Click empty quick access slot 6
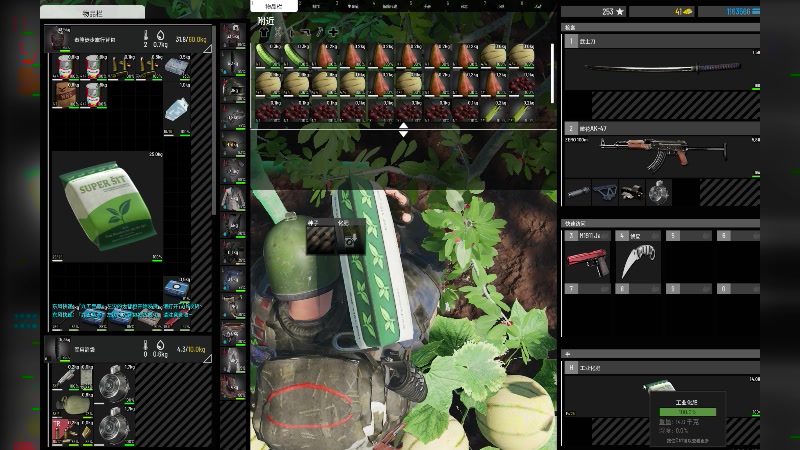800x450 pixels. point(738,261)
